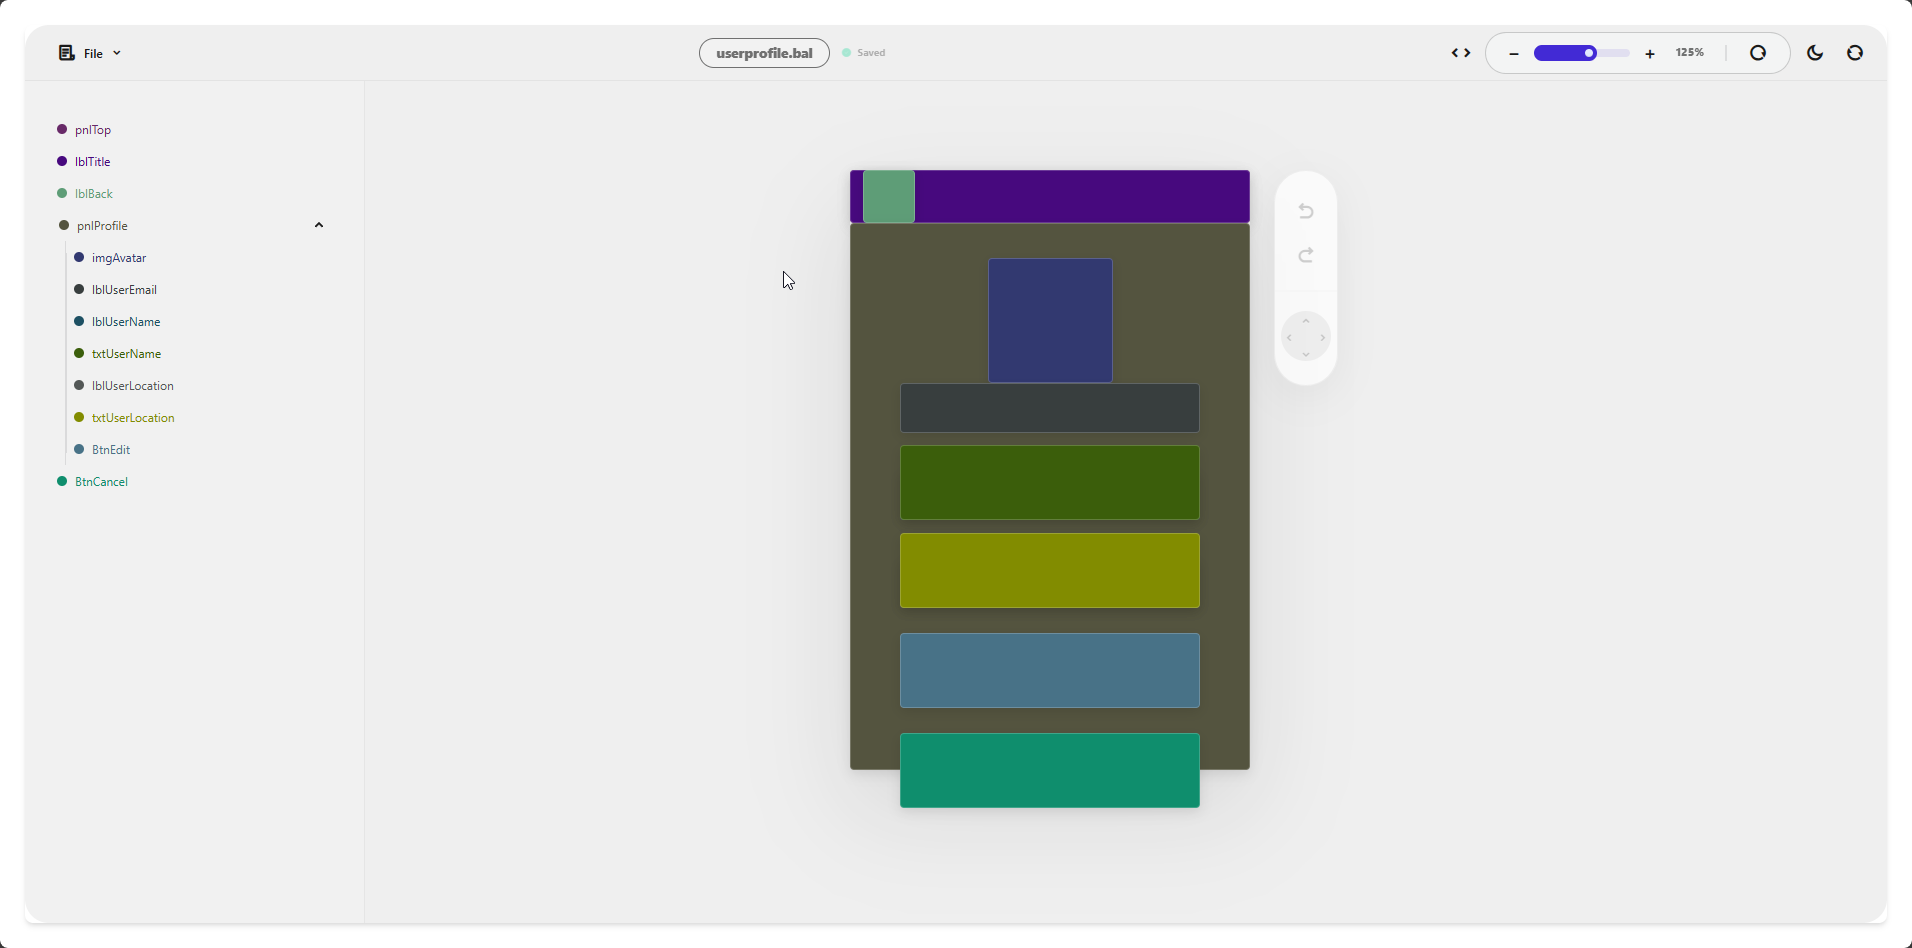
Task: Select the teal BtnCancel rectangle
Action: tap(1050, 770)
